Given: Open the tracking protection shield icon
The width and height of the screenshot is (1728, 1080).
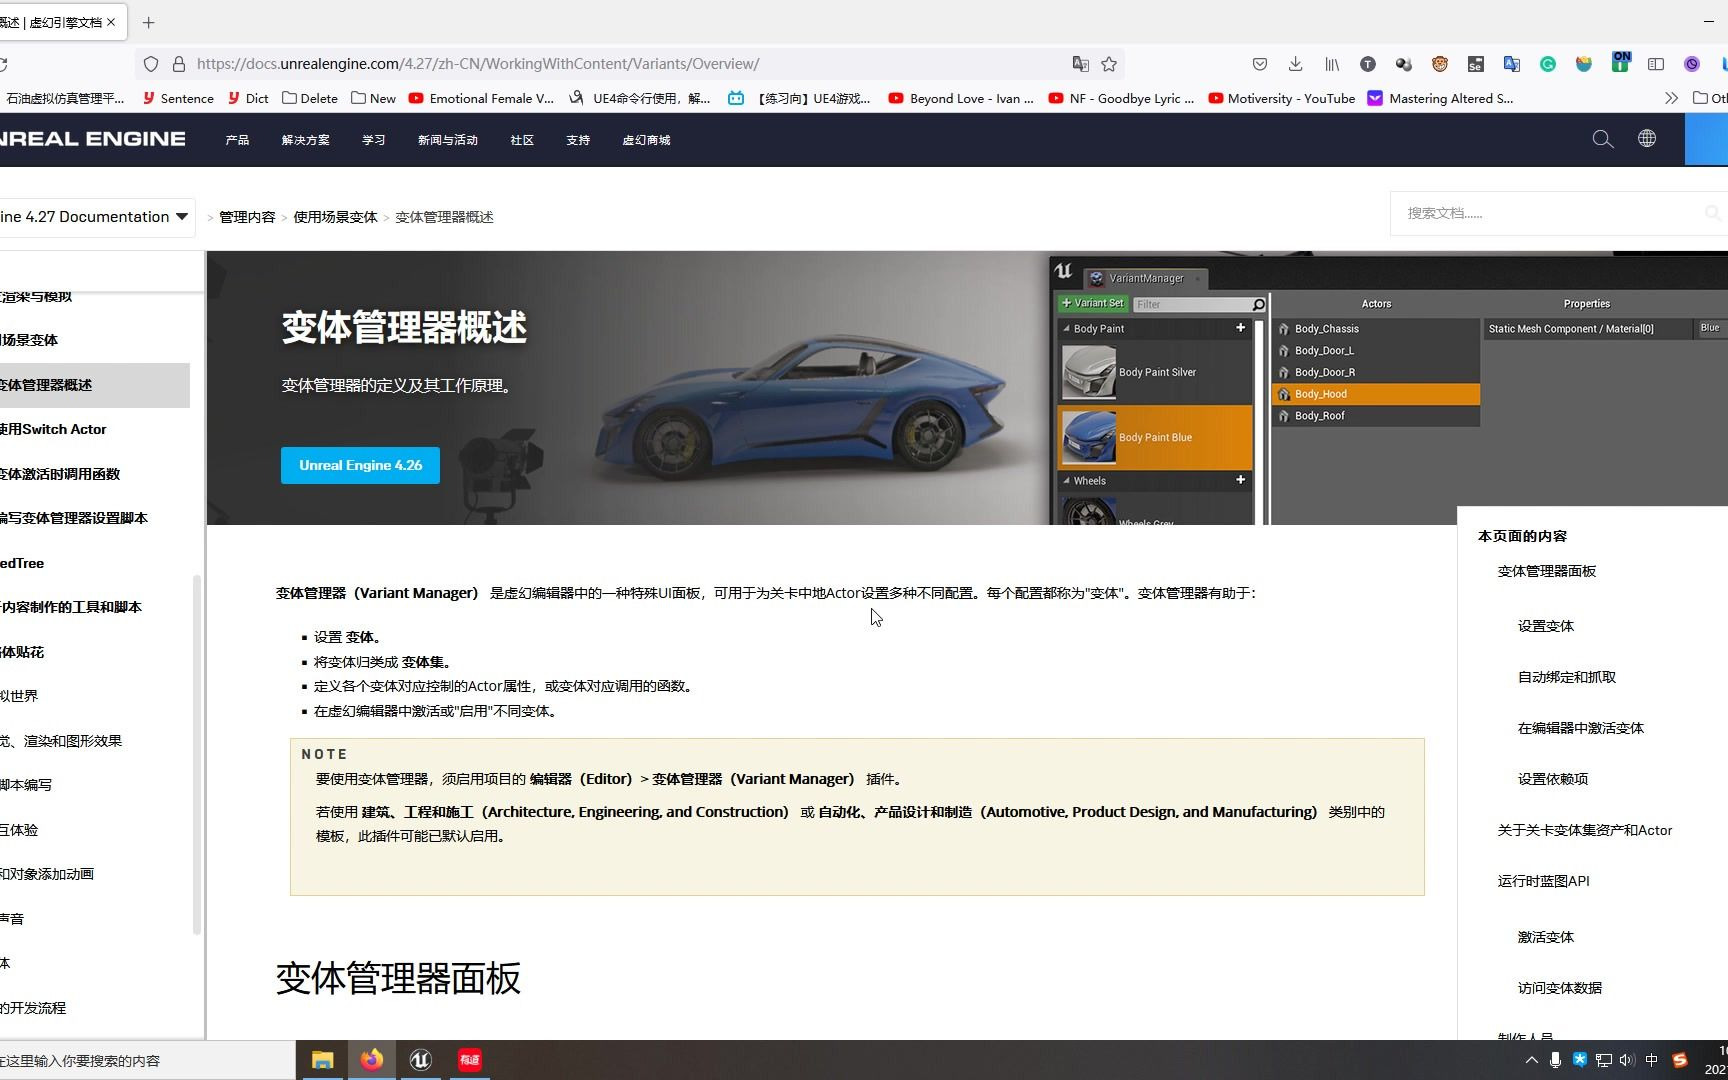Looking at the screenshot, I should tap(151, 64).
